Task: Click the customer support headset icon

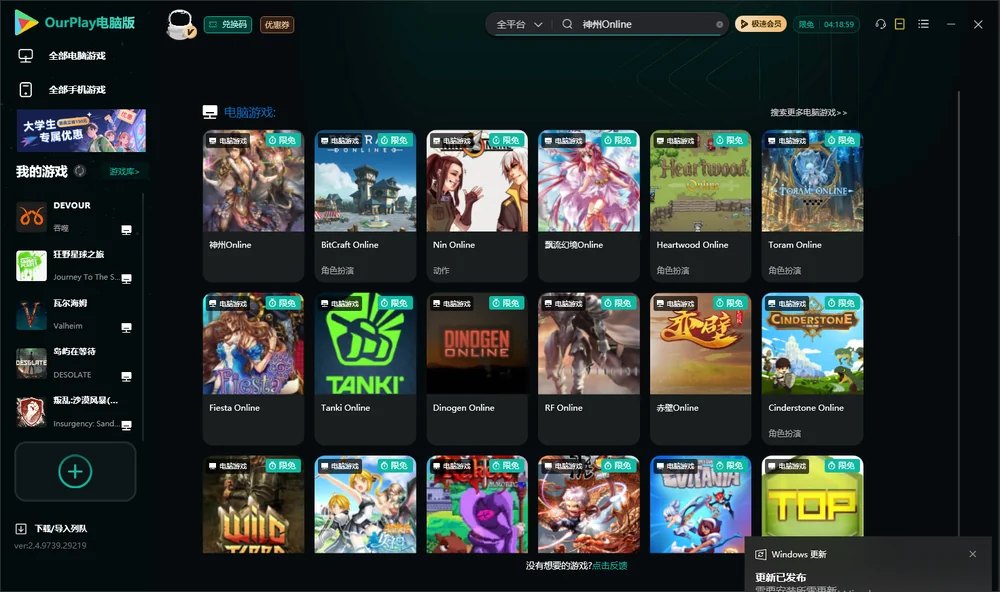Action: point(881,24)
